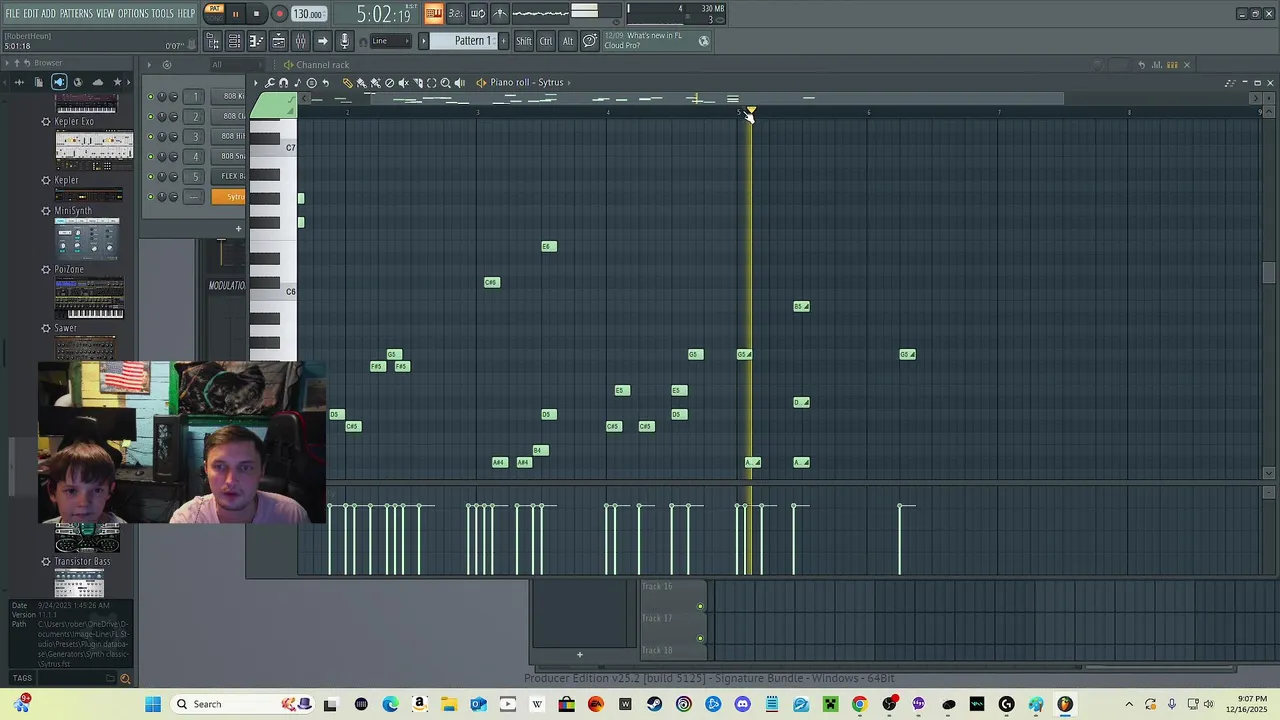1280x720 pixels.
Task: Open piano roll Tools wrench menu
Action: (269, 83)
